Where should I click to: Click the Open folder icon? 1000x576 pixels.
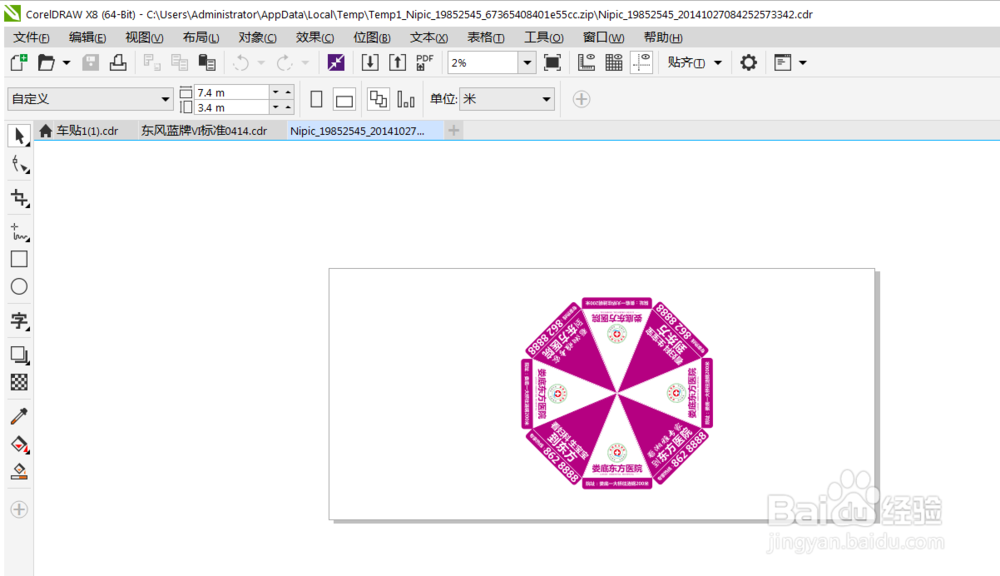click(47, 63)
